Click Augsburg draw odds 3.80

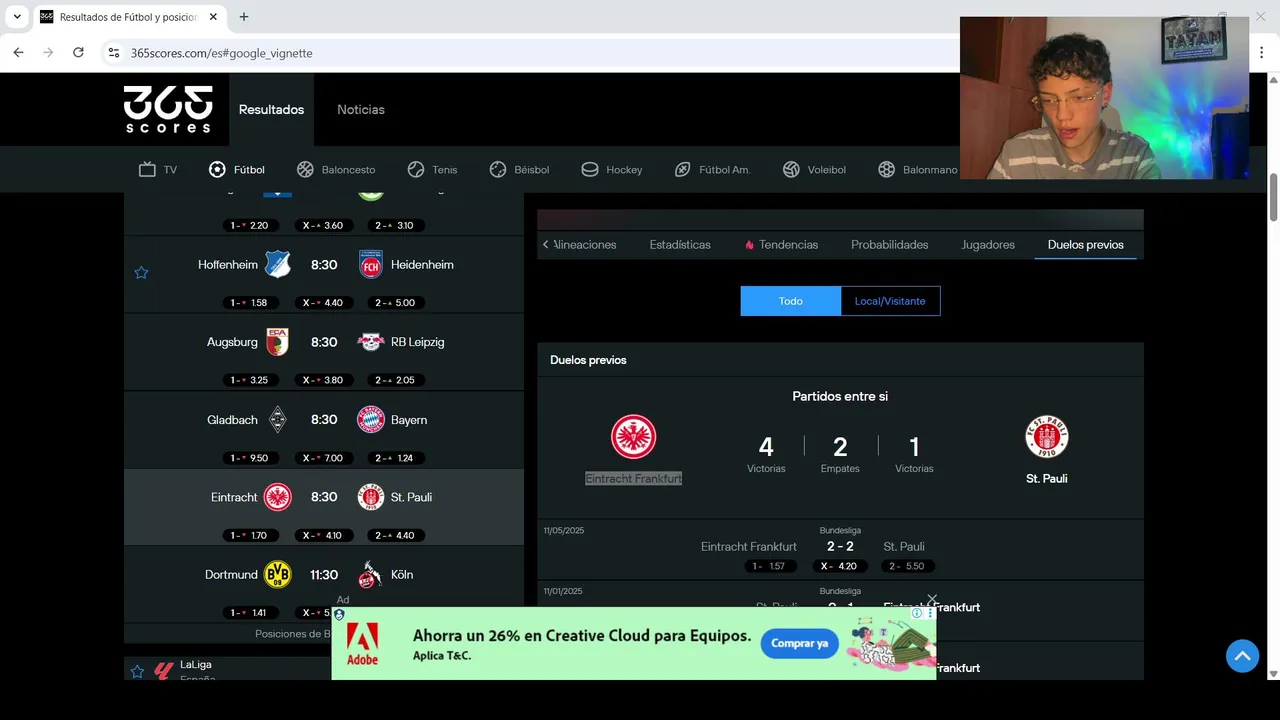pyautogui.click(x=323, y=380)
